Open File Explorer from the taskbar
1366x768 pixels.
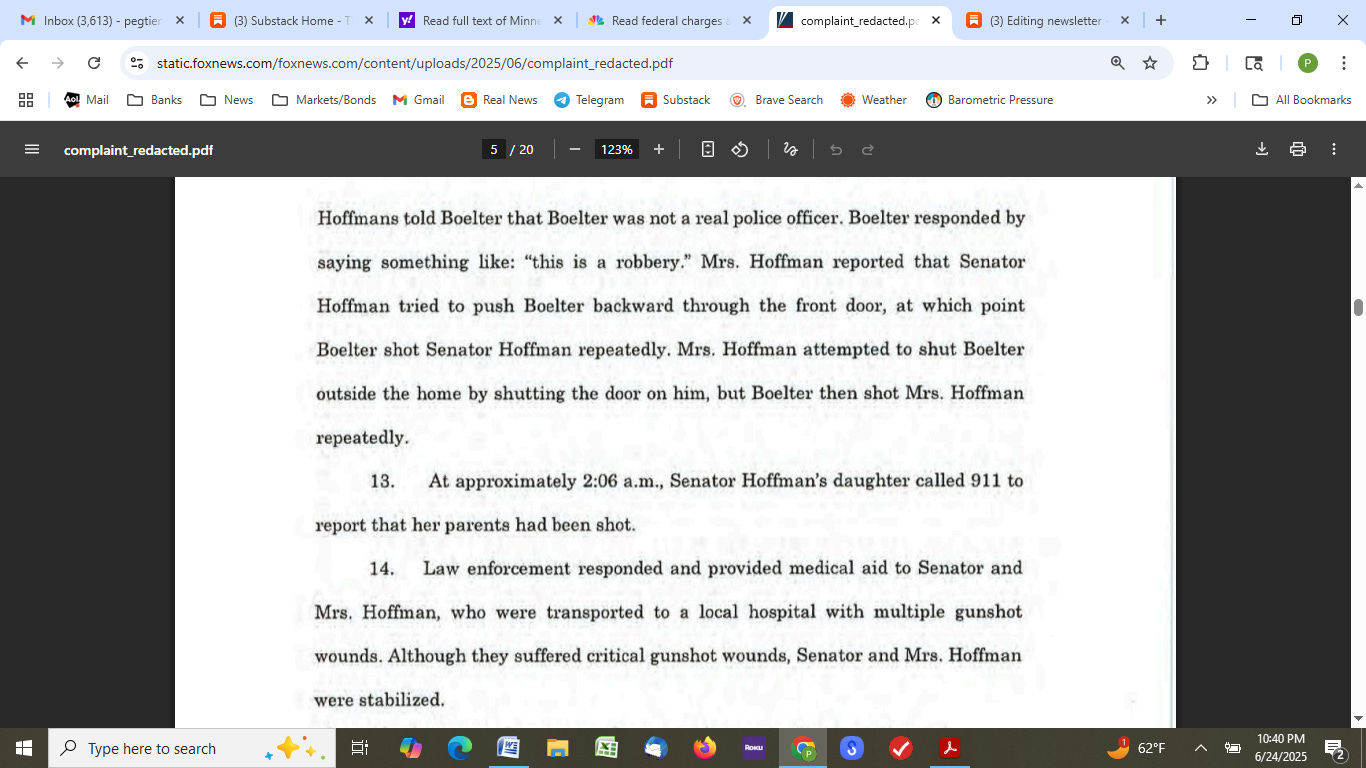558,748
